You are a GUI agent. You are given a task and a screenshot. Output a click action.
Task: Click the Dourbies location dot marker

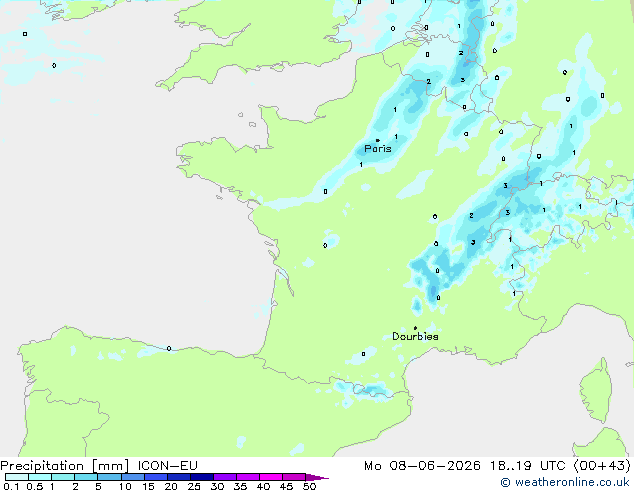[415, 328]
